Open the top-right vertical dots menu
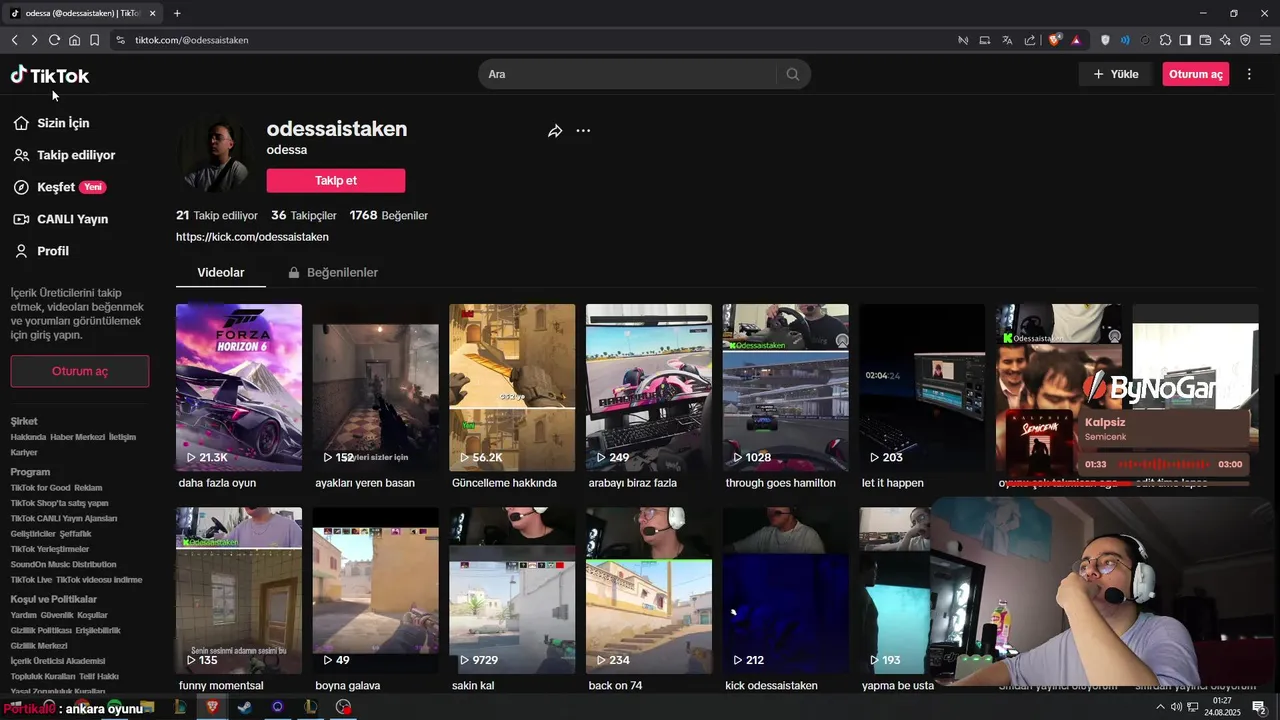This screenshot has height=720, width=1280. [1249, 74]
